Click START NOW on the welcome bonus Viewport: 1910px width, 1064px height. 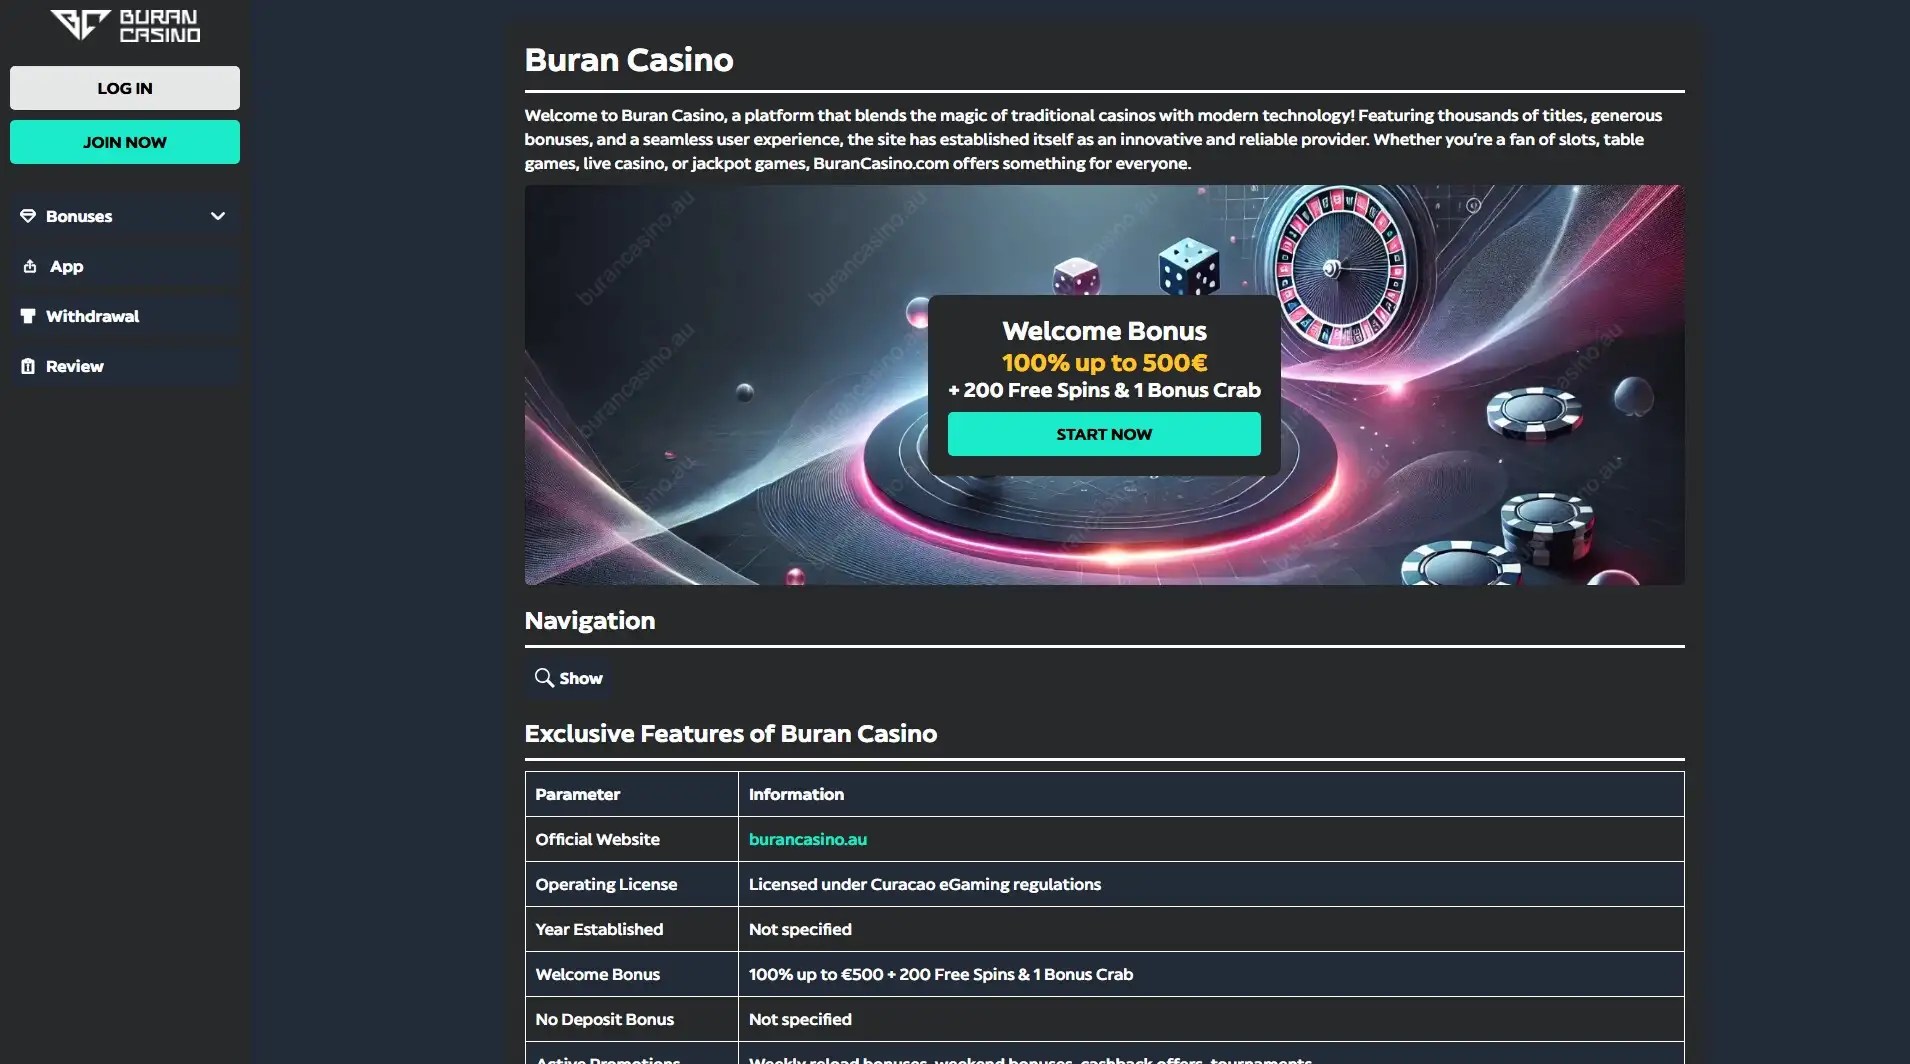coord(1104,434)
